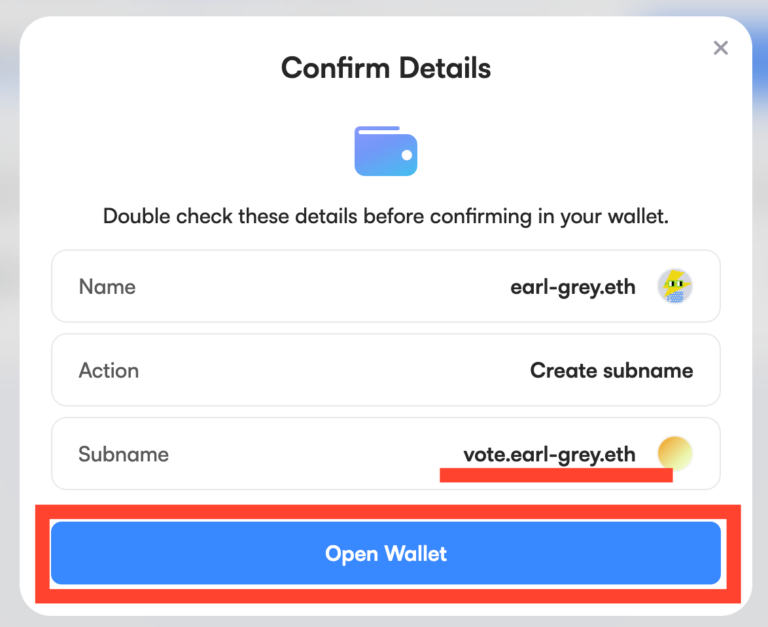Image resolution: width=768 pixels, height=627 pixels.
Task: Click the blue wallet icon
Action: coord(386,151)
